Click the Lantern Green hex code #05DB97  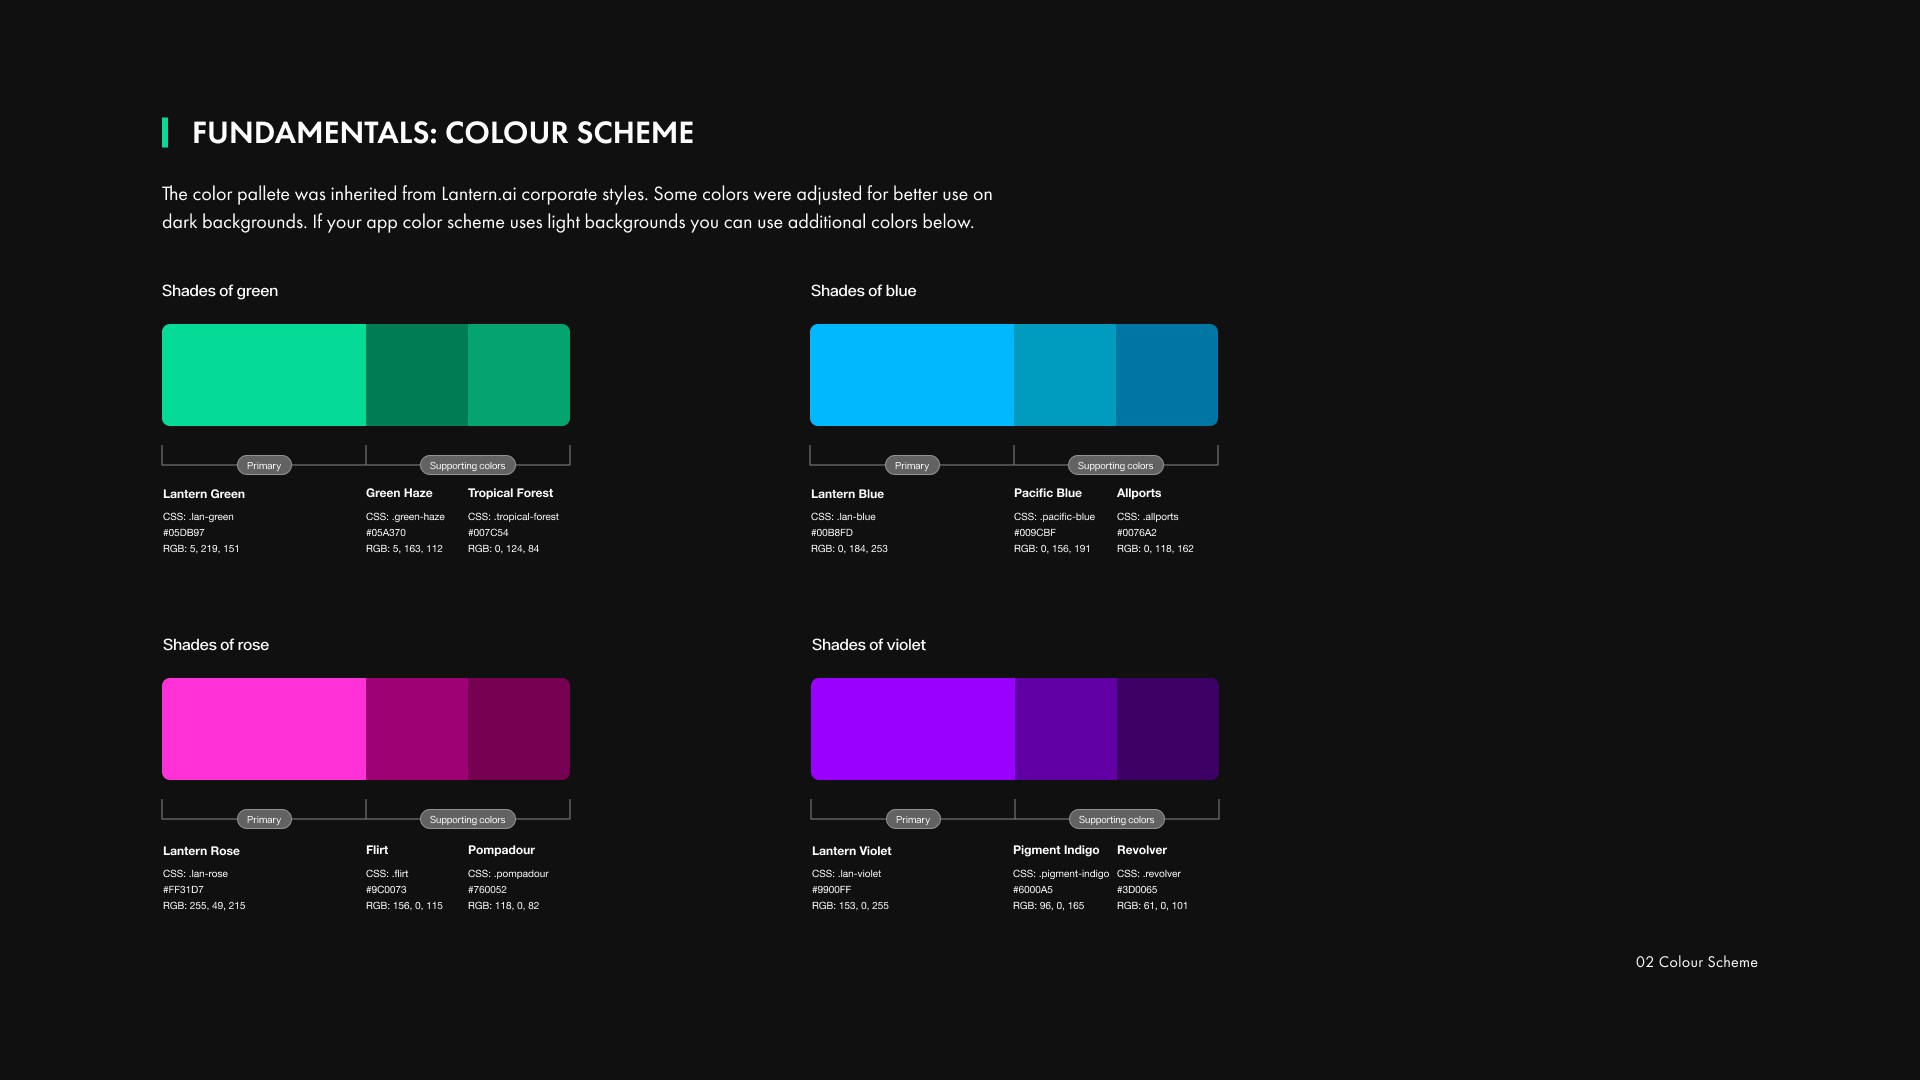click(184, 533)
